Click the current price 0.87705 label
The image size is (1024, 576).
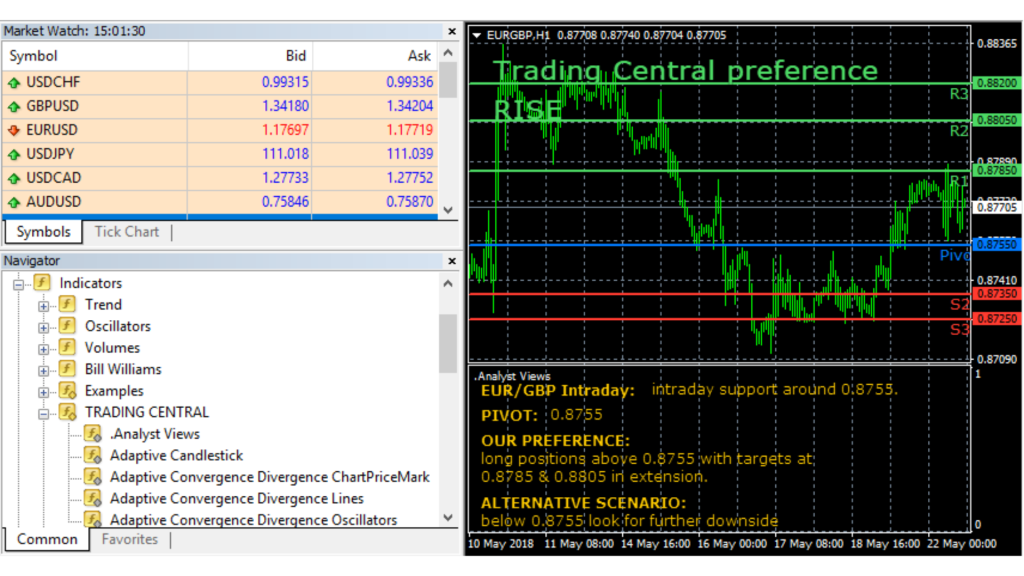click(x=997, y=208)
